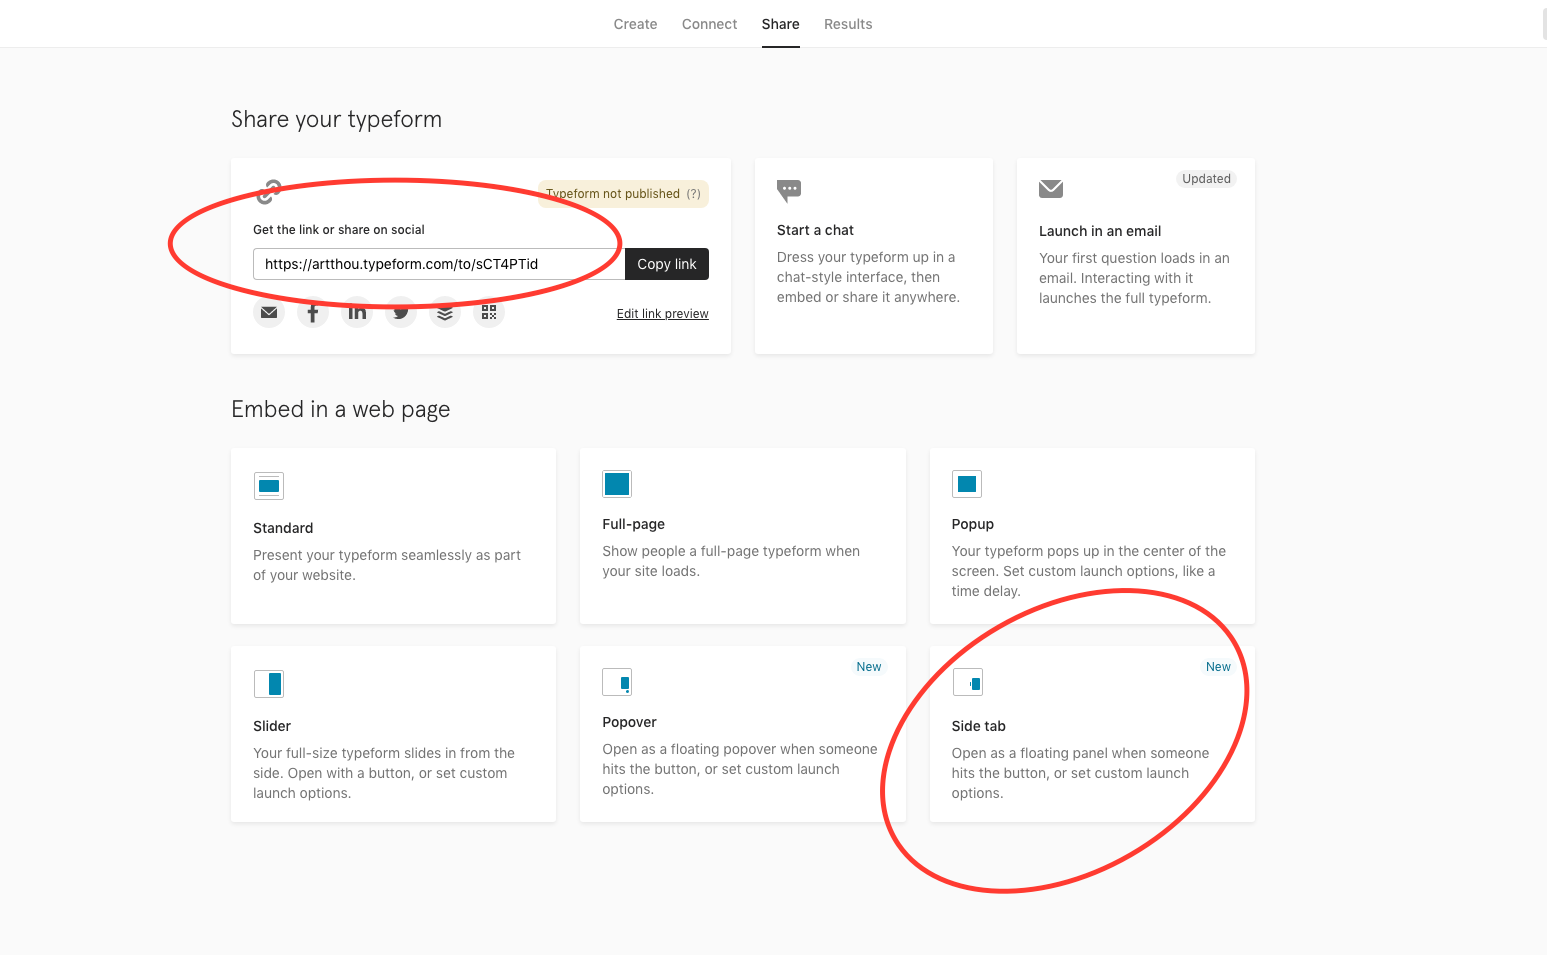Image resolution: width=1547 pixels, height=955 pixels.
Task: Choose the Side tab embed option
Action: coord(1092,734)
